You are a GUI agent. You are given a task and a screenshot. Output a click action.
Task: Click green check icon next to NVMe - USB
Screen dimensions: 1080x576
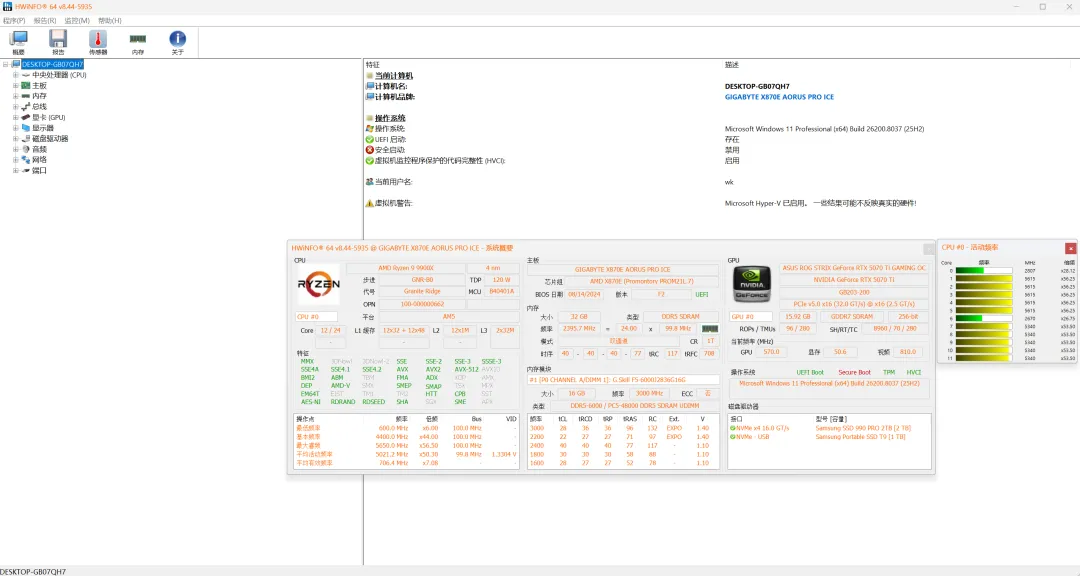733,437
